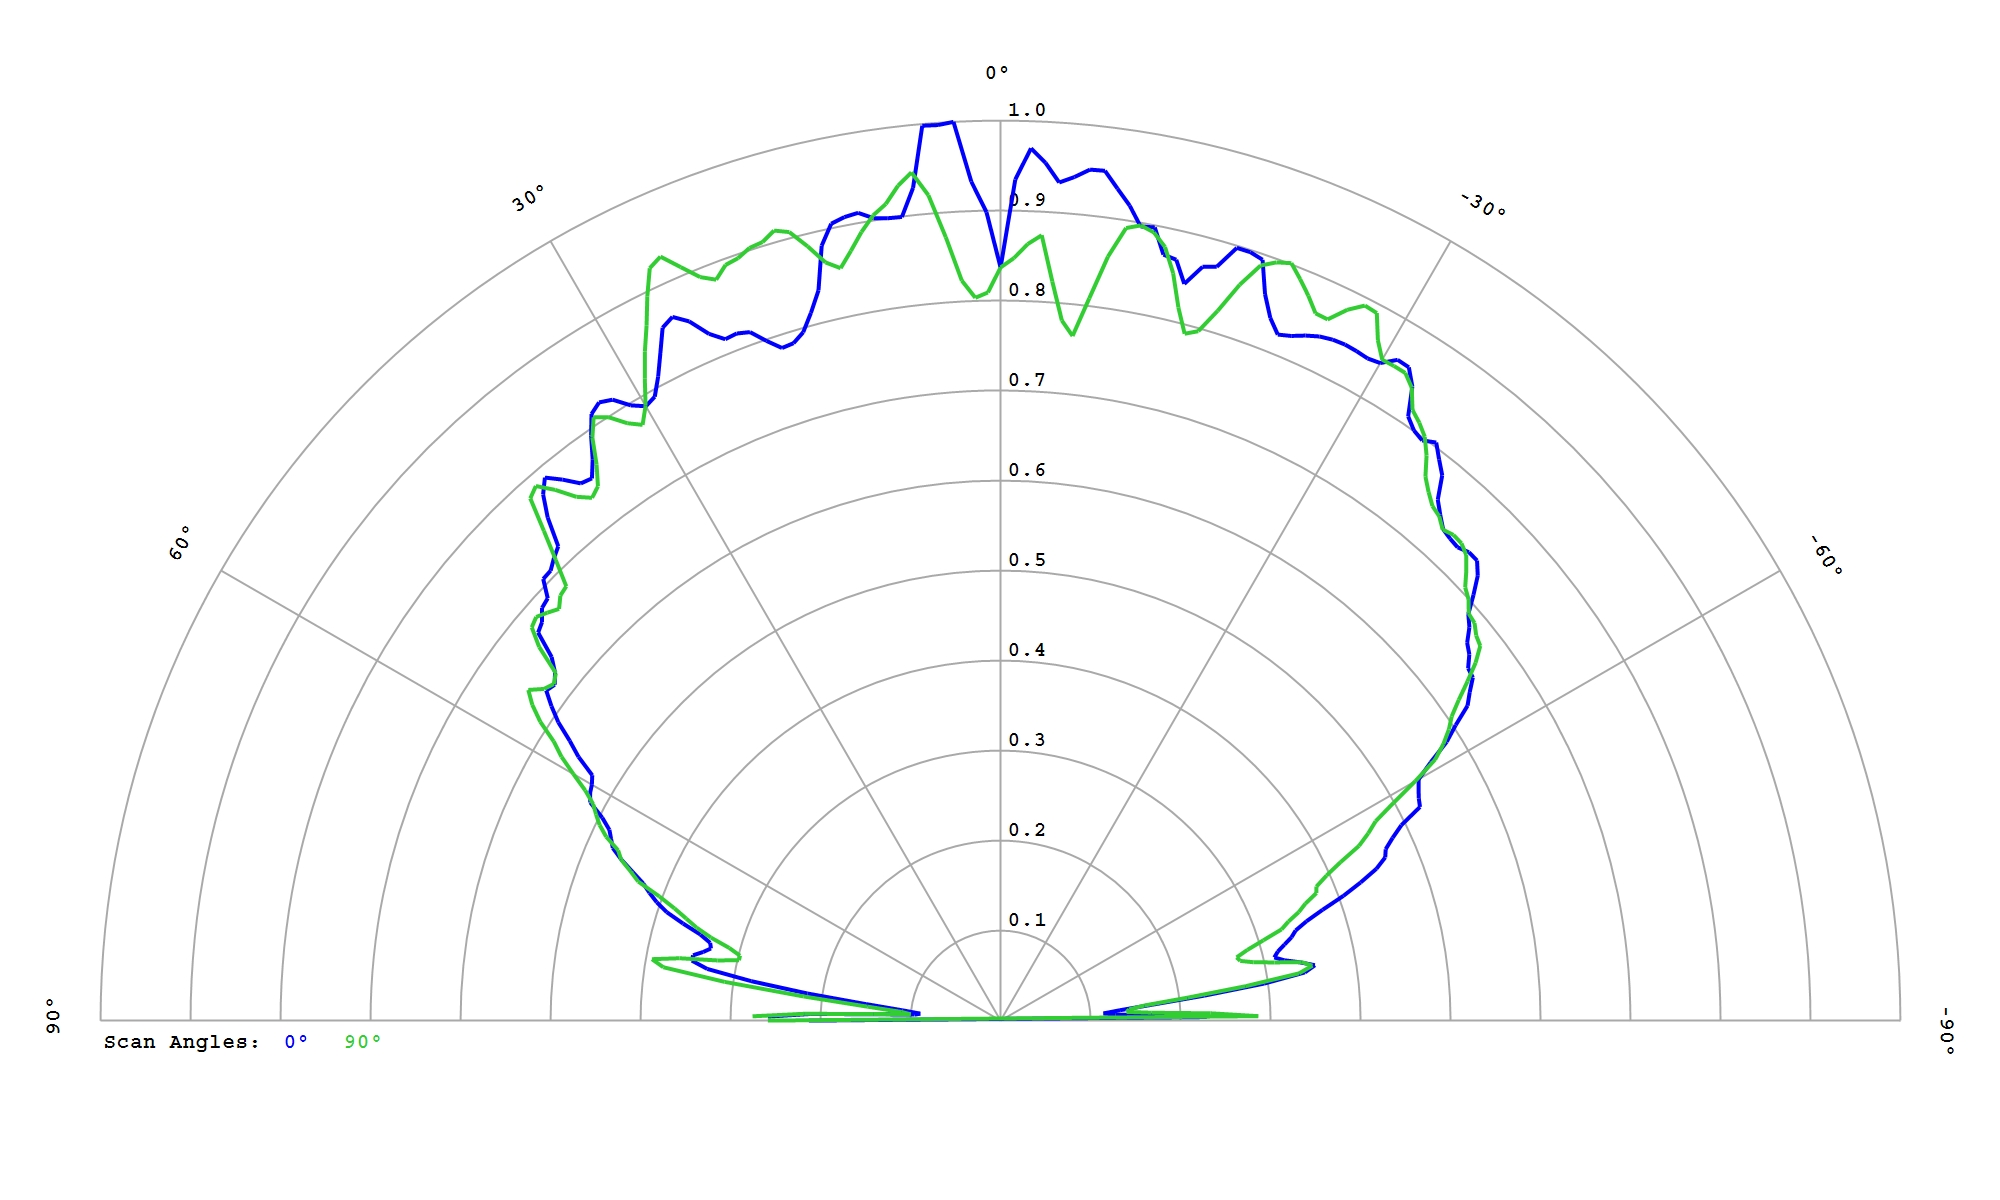Click the 0° angle label at top
The width and height of the screenshot is (2000, 1200).
[x=997, y=73]
